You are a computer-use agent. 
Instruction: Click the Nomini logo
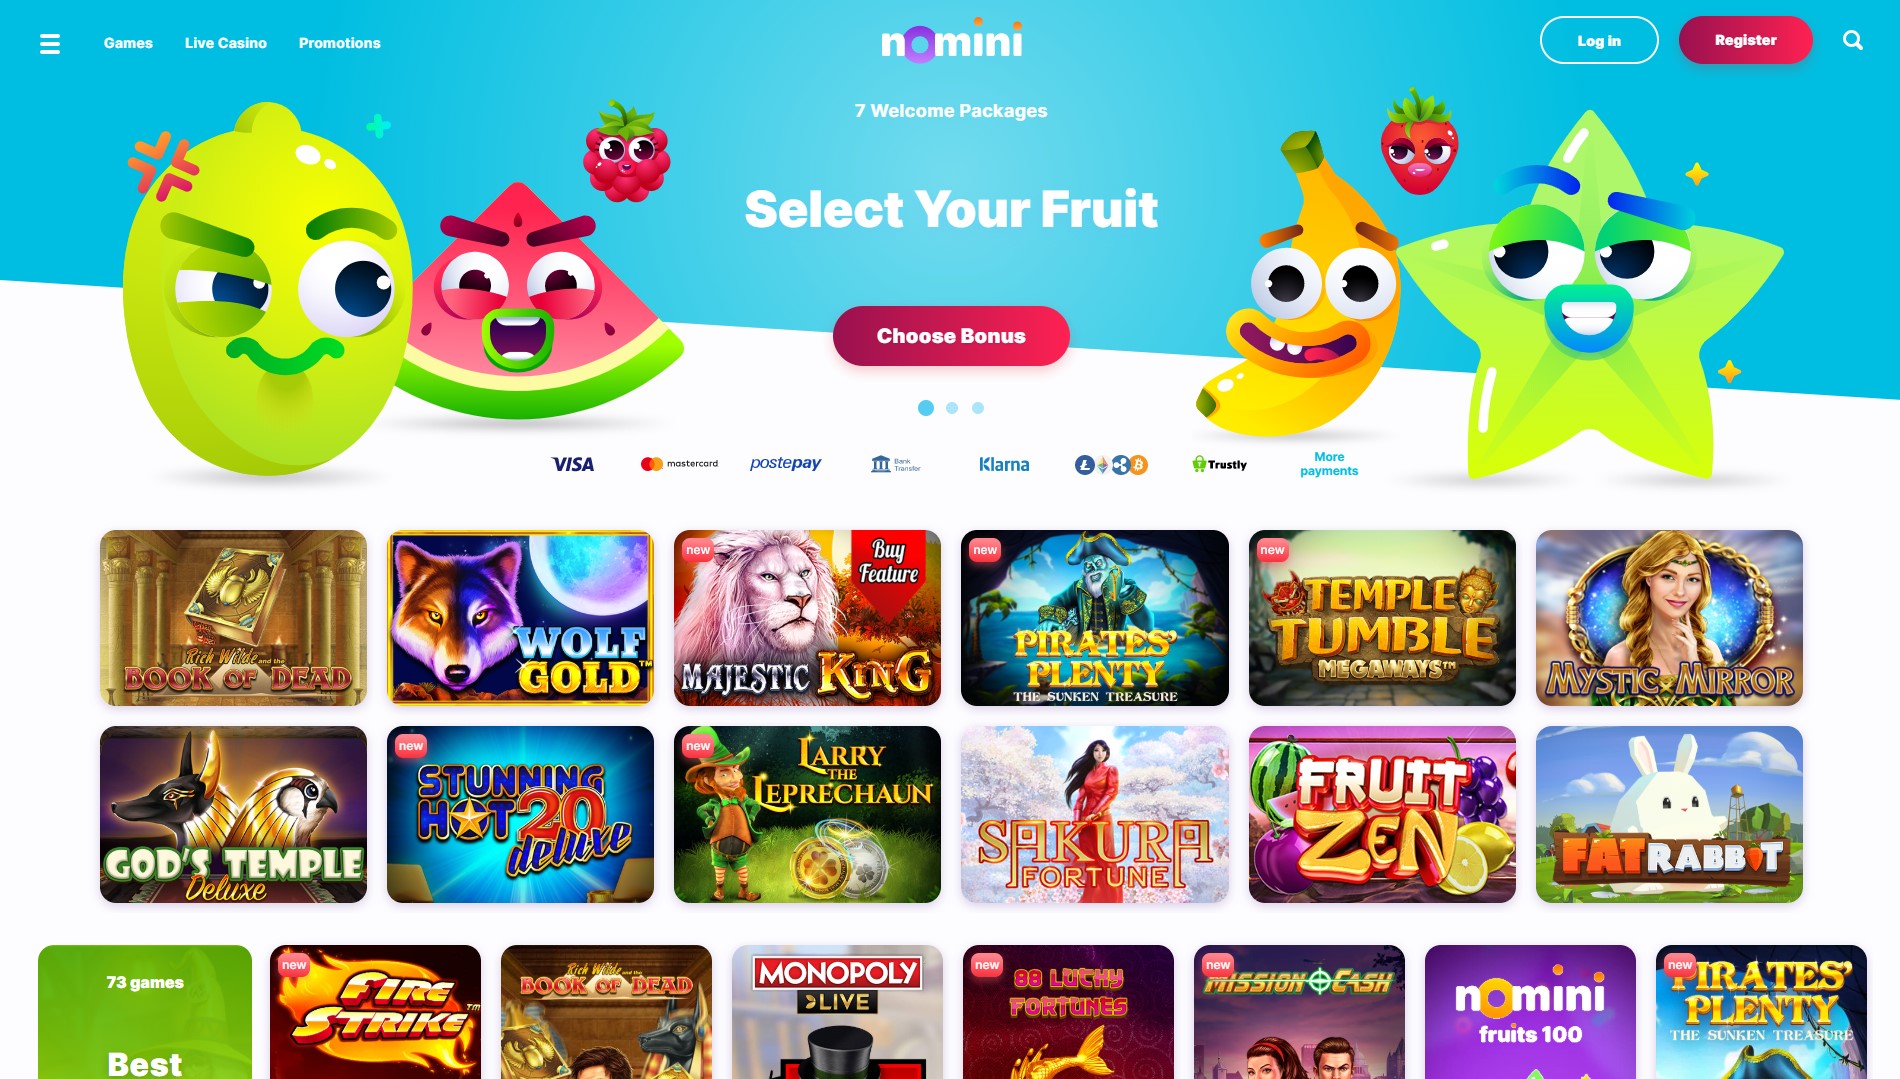click(x=951, y=41)
